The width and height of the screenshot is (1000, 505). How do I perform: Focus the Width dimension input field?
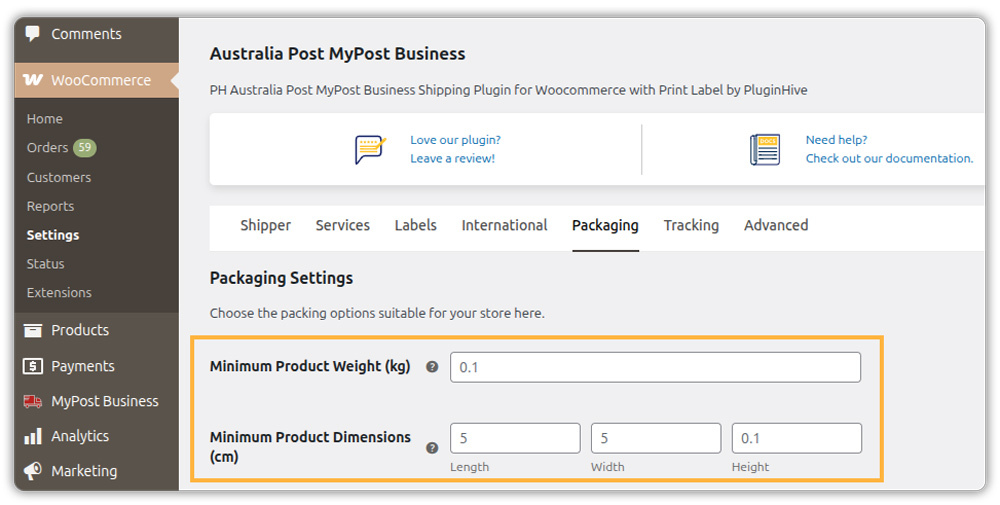pos(656,438)
